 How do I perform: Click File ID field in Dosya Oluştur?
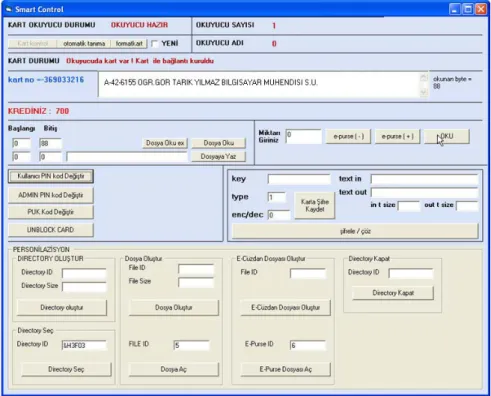[196, 269]
